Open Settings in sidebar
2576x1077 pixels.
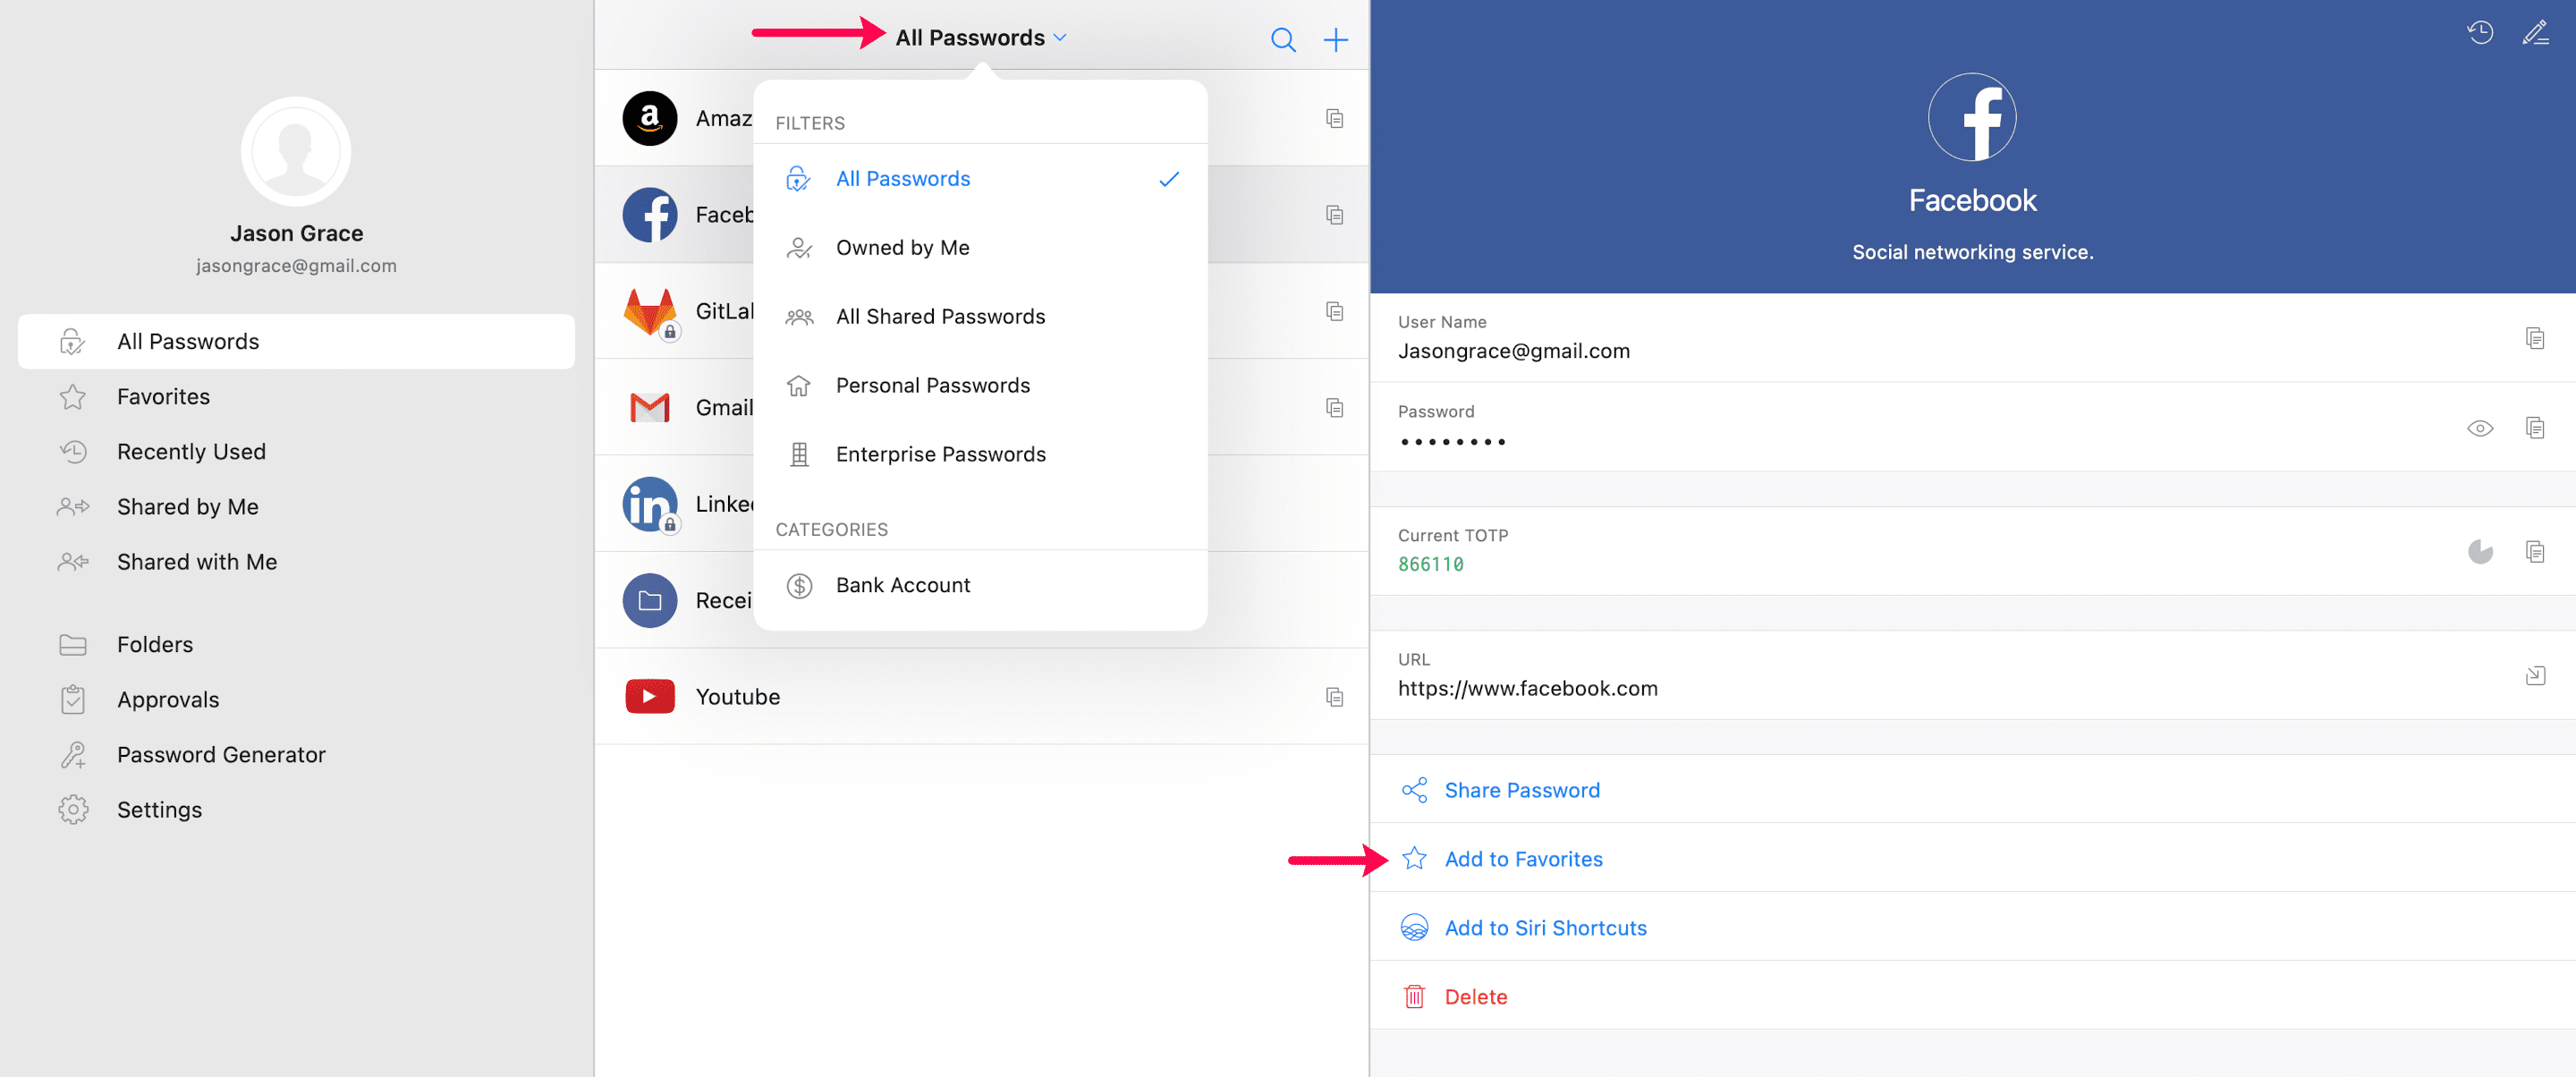point(296,810)
